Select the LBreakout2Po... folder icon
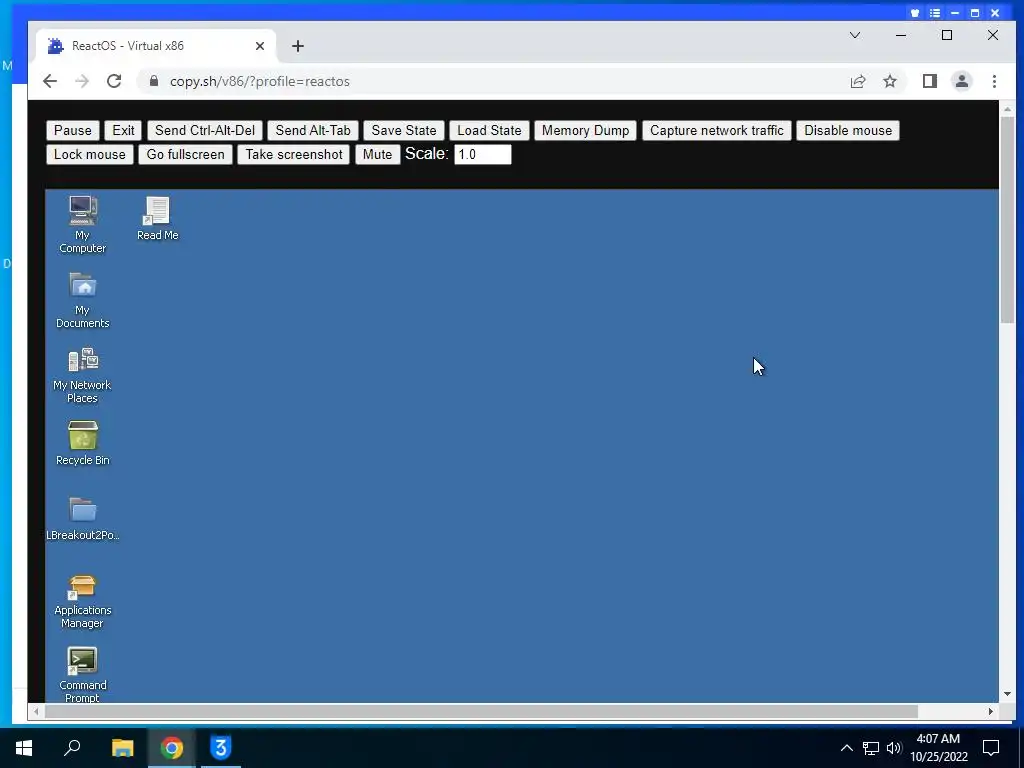Image resolution: width=1024 pixels, height=768 pixels. [82, 519]
